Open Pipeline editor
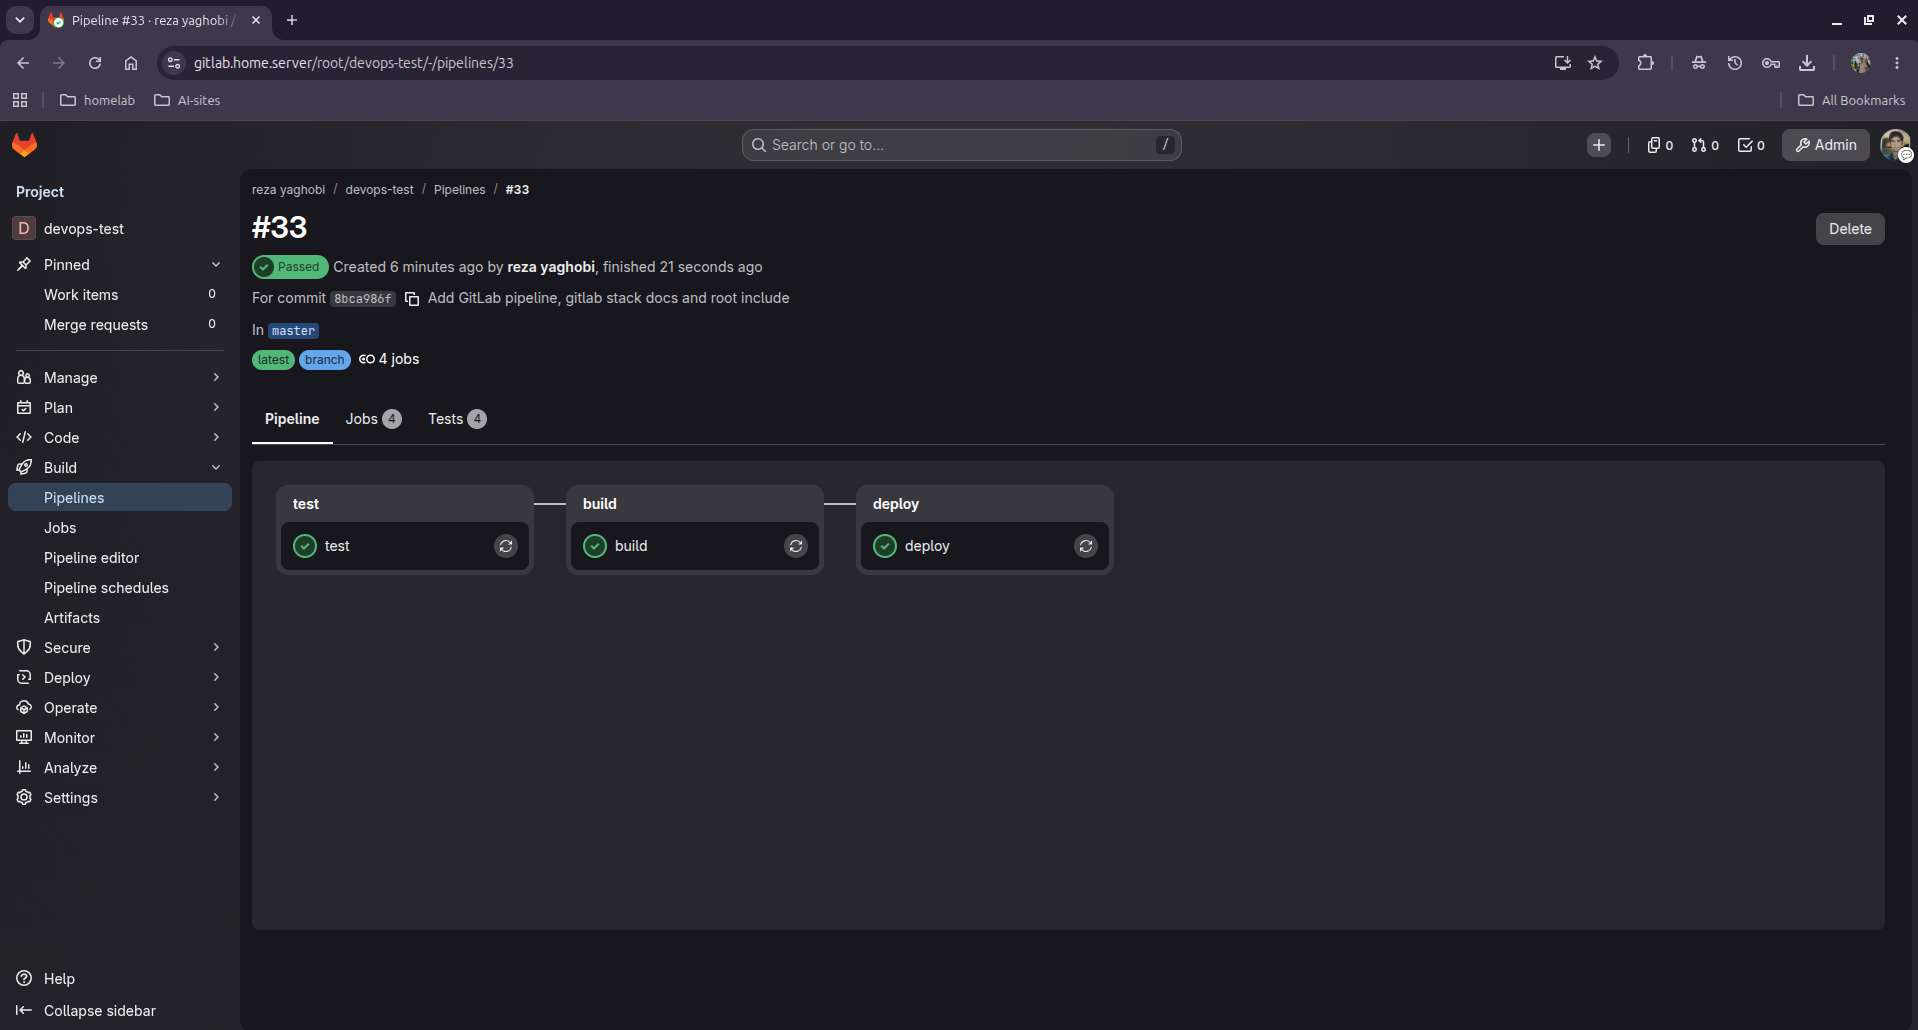Viewport: 1918px width, 1030px height. point(120,558)
